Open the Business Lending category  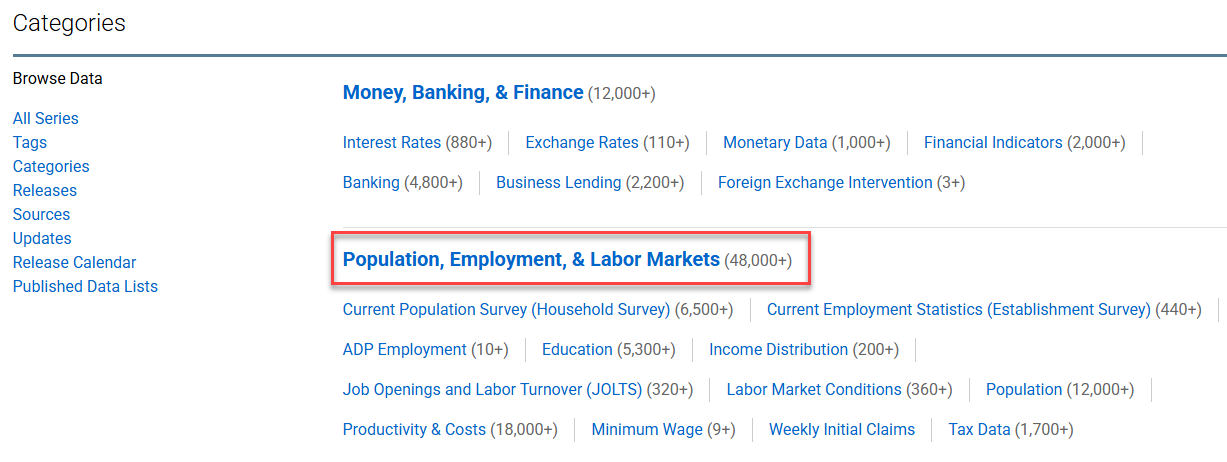[558, 182]
